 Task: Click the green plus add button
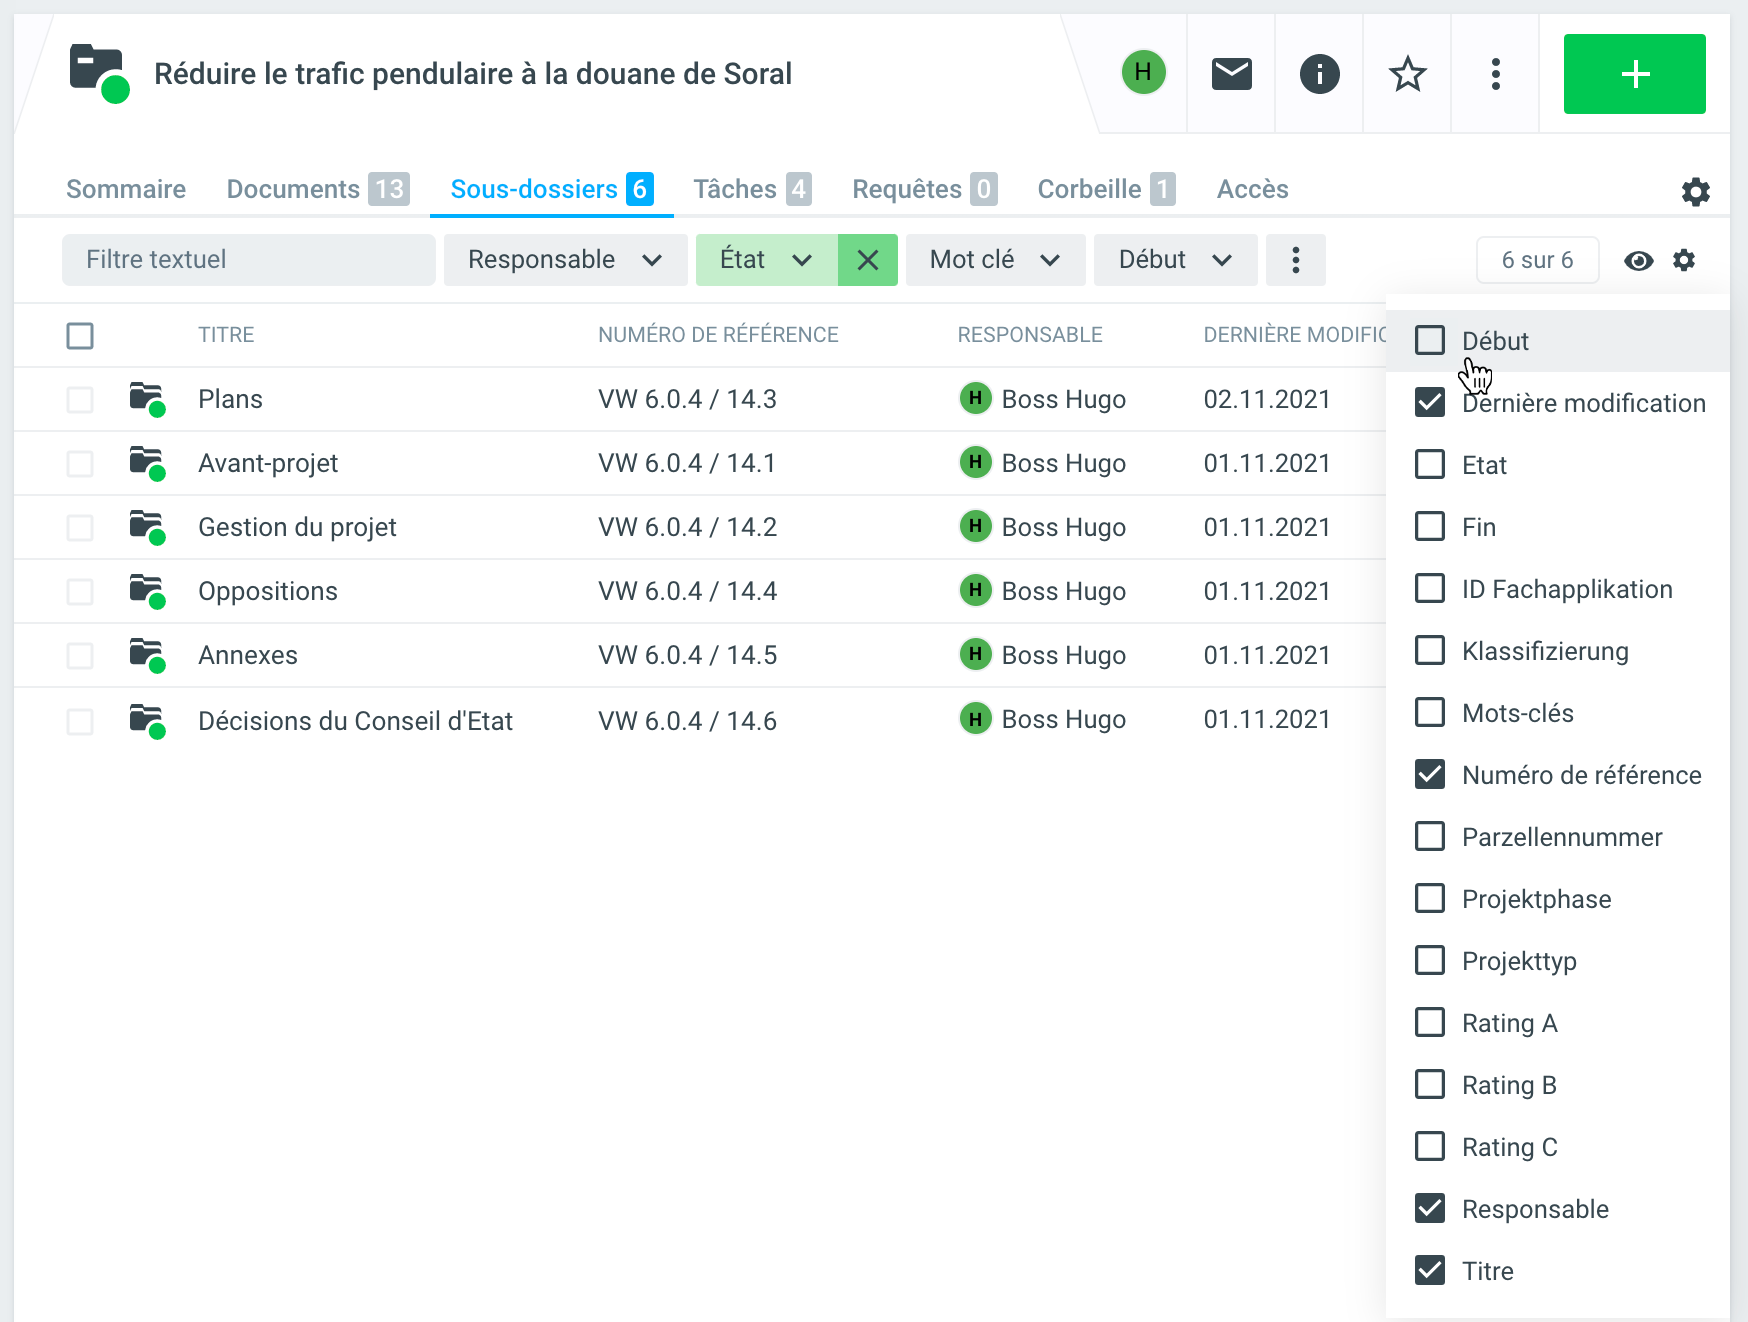[1634, 74]
